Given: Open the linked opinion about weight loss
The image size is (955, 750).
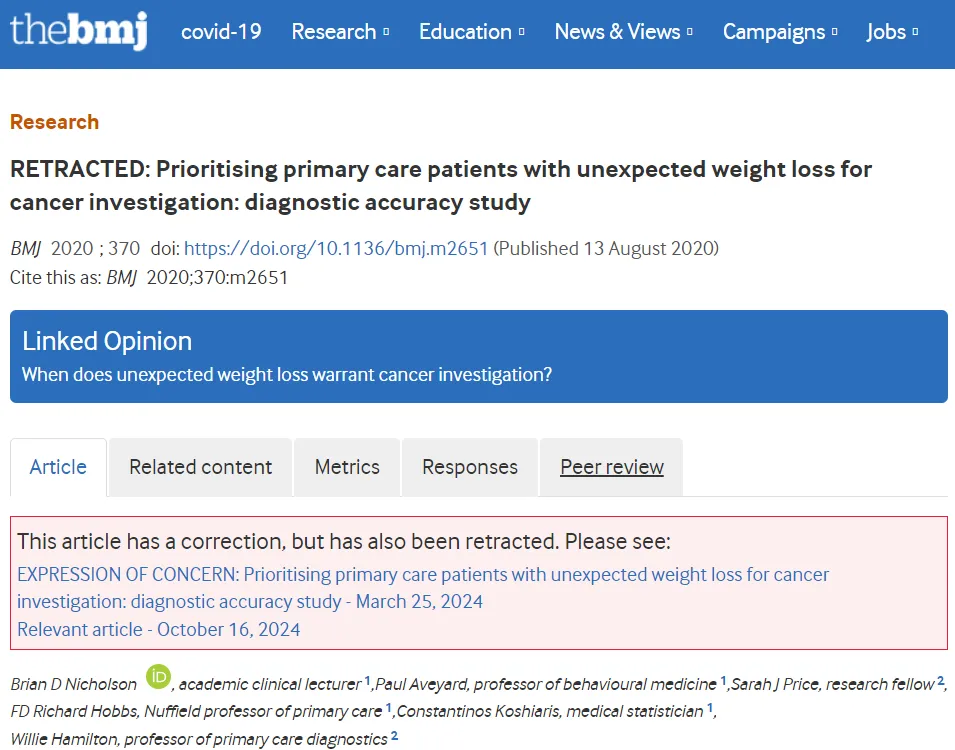Looking at the screenshot, I should (x=287, y=375).
